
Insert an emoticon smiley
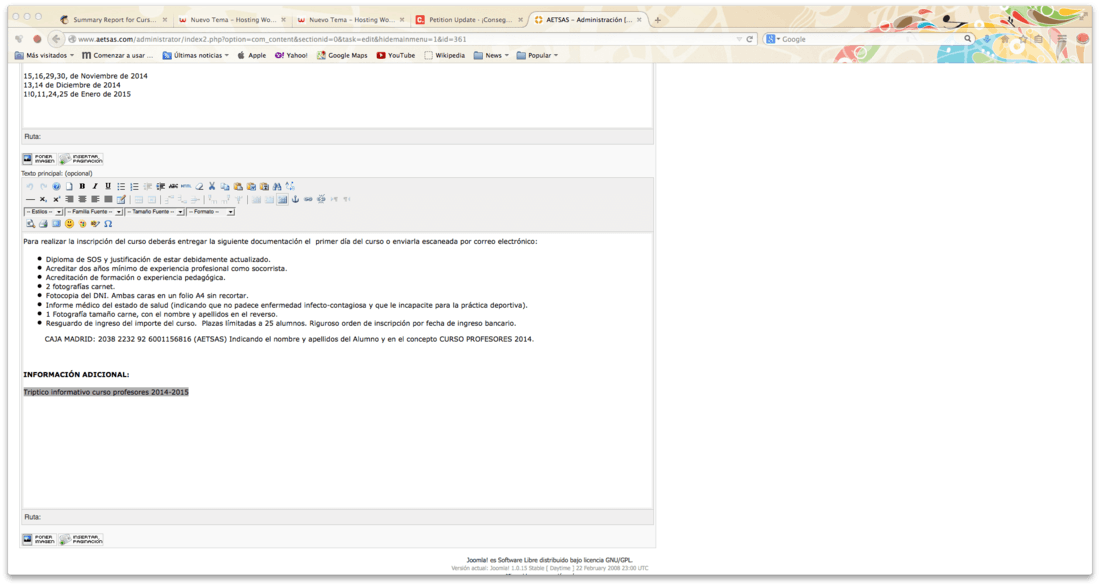tap(69, 224)
